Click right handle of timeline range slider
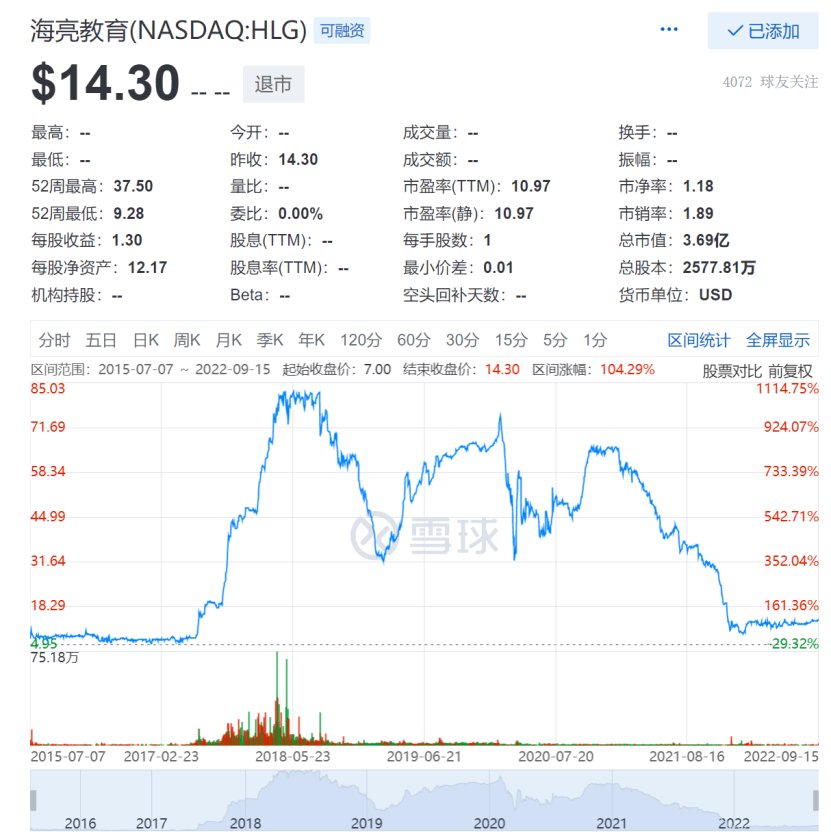This screenshot has width=831, height=837. pos(814,799)
